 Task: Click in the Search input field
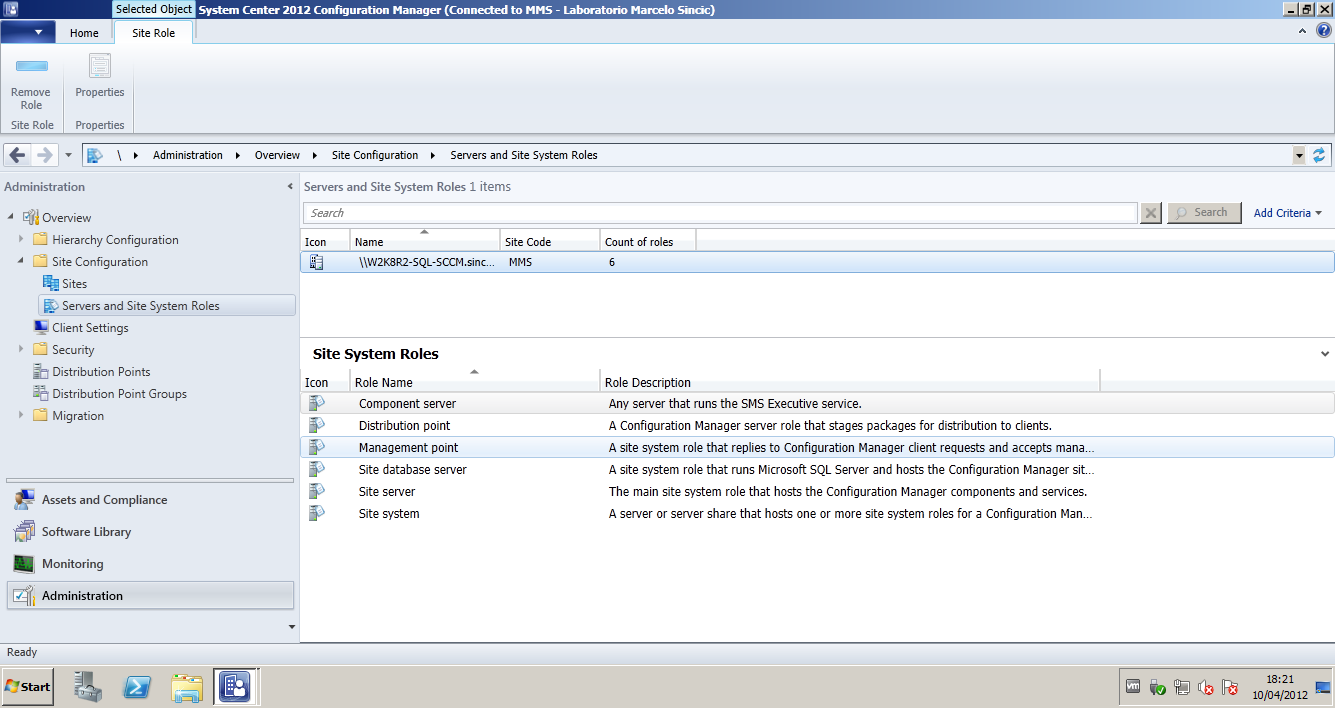point(720,213)
